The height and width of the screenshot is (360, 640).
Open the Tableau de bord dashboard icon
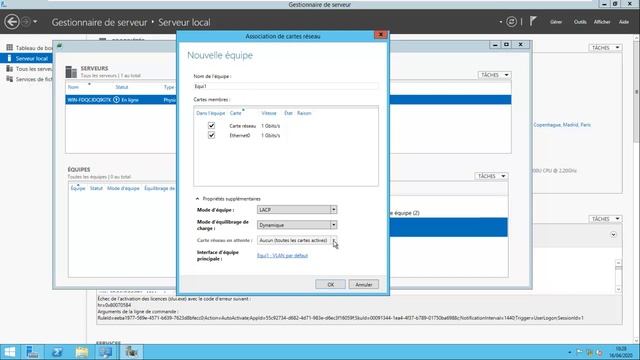point(9,48)
